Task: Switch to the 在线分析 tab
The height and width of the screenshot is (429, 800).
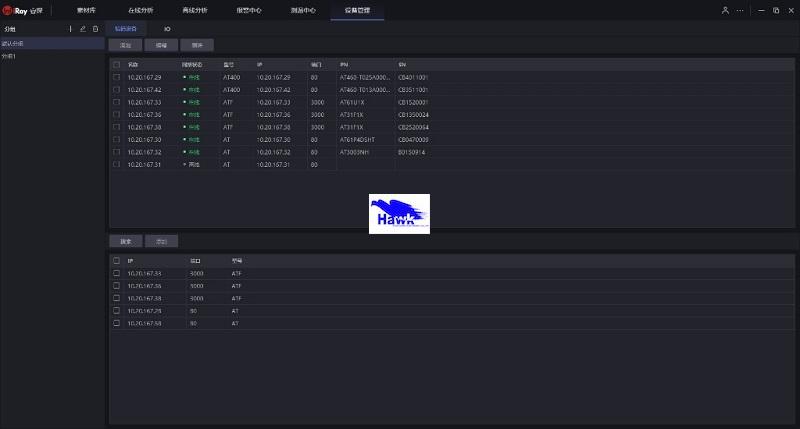Action: pos(142,10)
